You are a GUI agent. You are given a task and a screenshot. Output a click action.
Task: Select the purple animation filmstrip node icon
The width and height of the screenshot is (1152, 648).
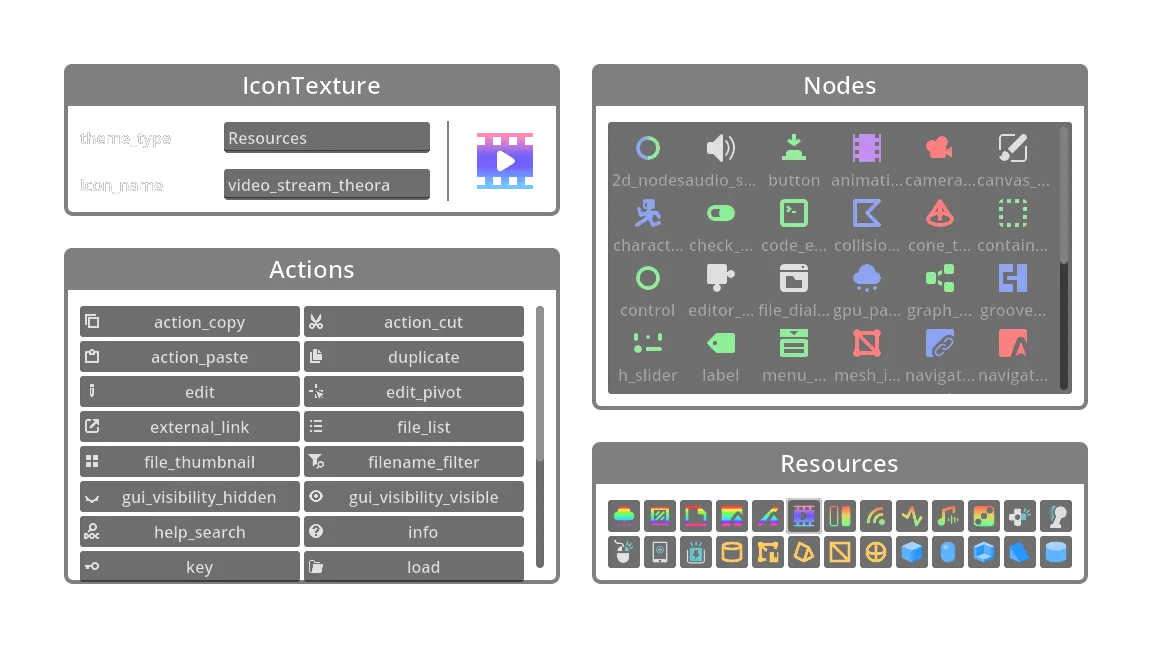pyautogui.click(x=866, y=148)
